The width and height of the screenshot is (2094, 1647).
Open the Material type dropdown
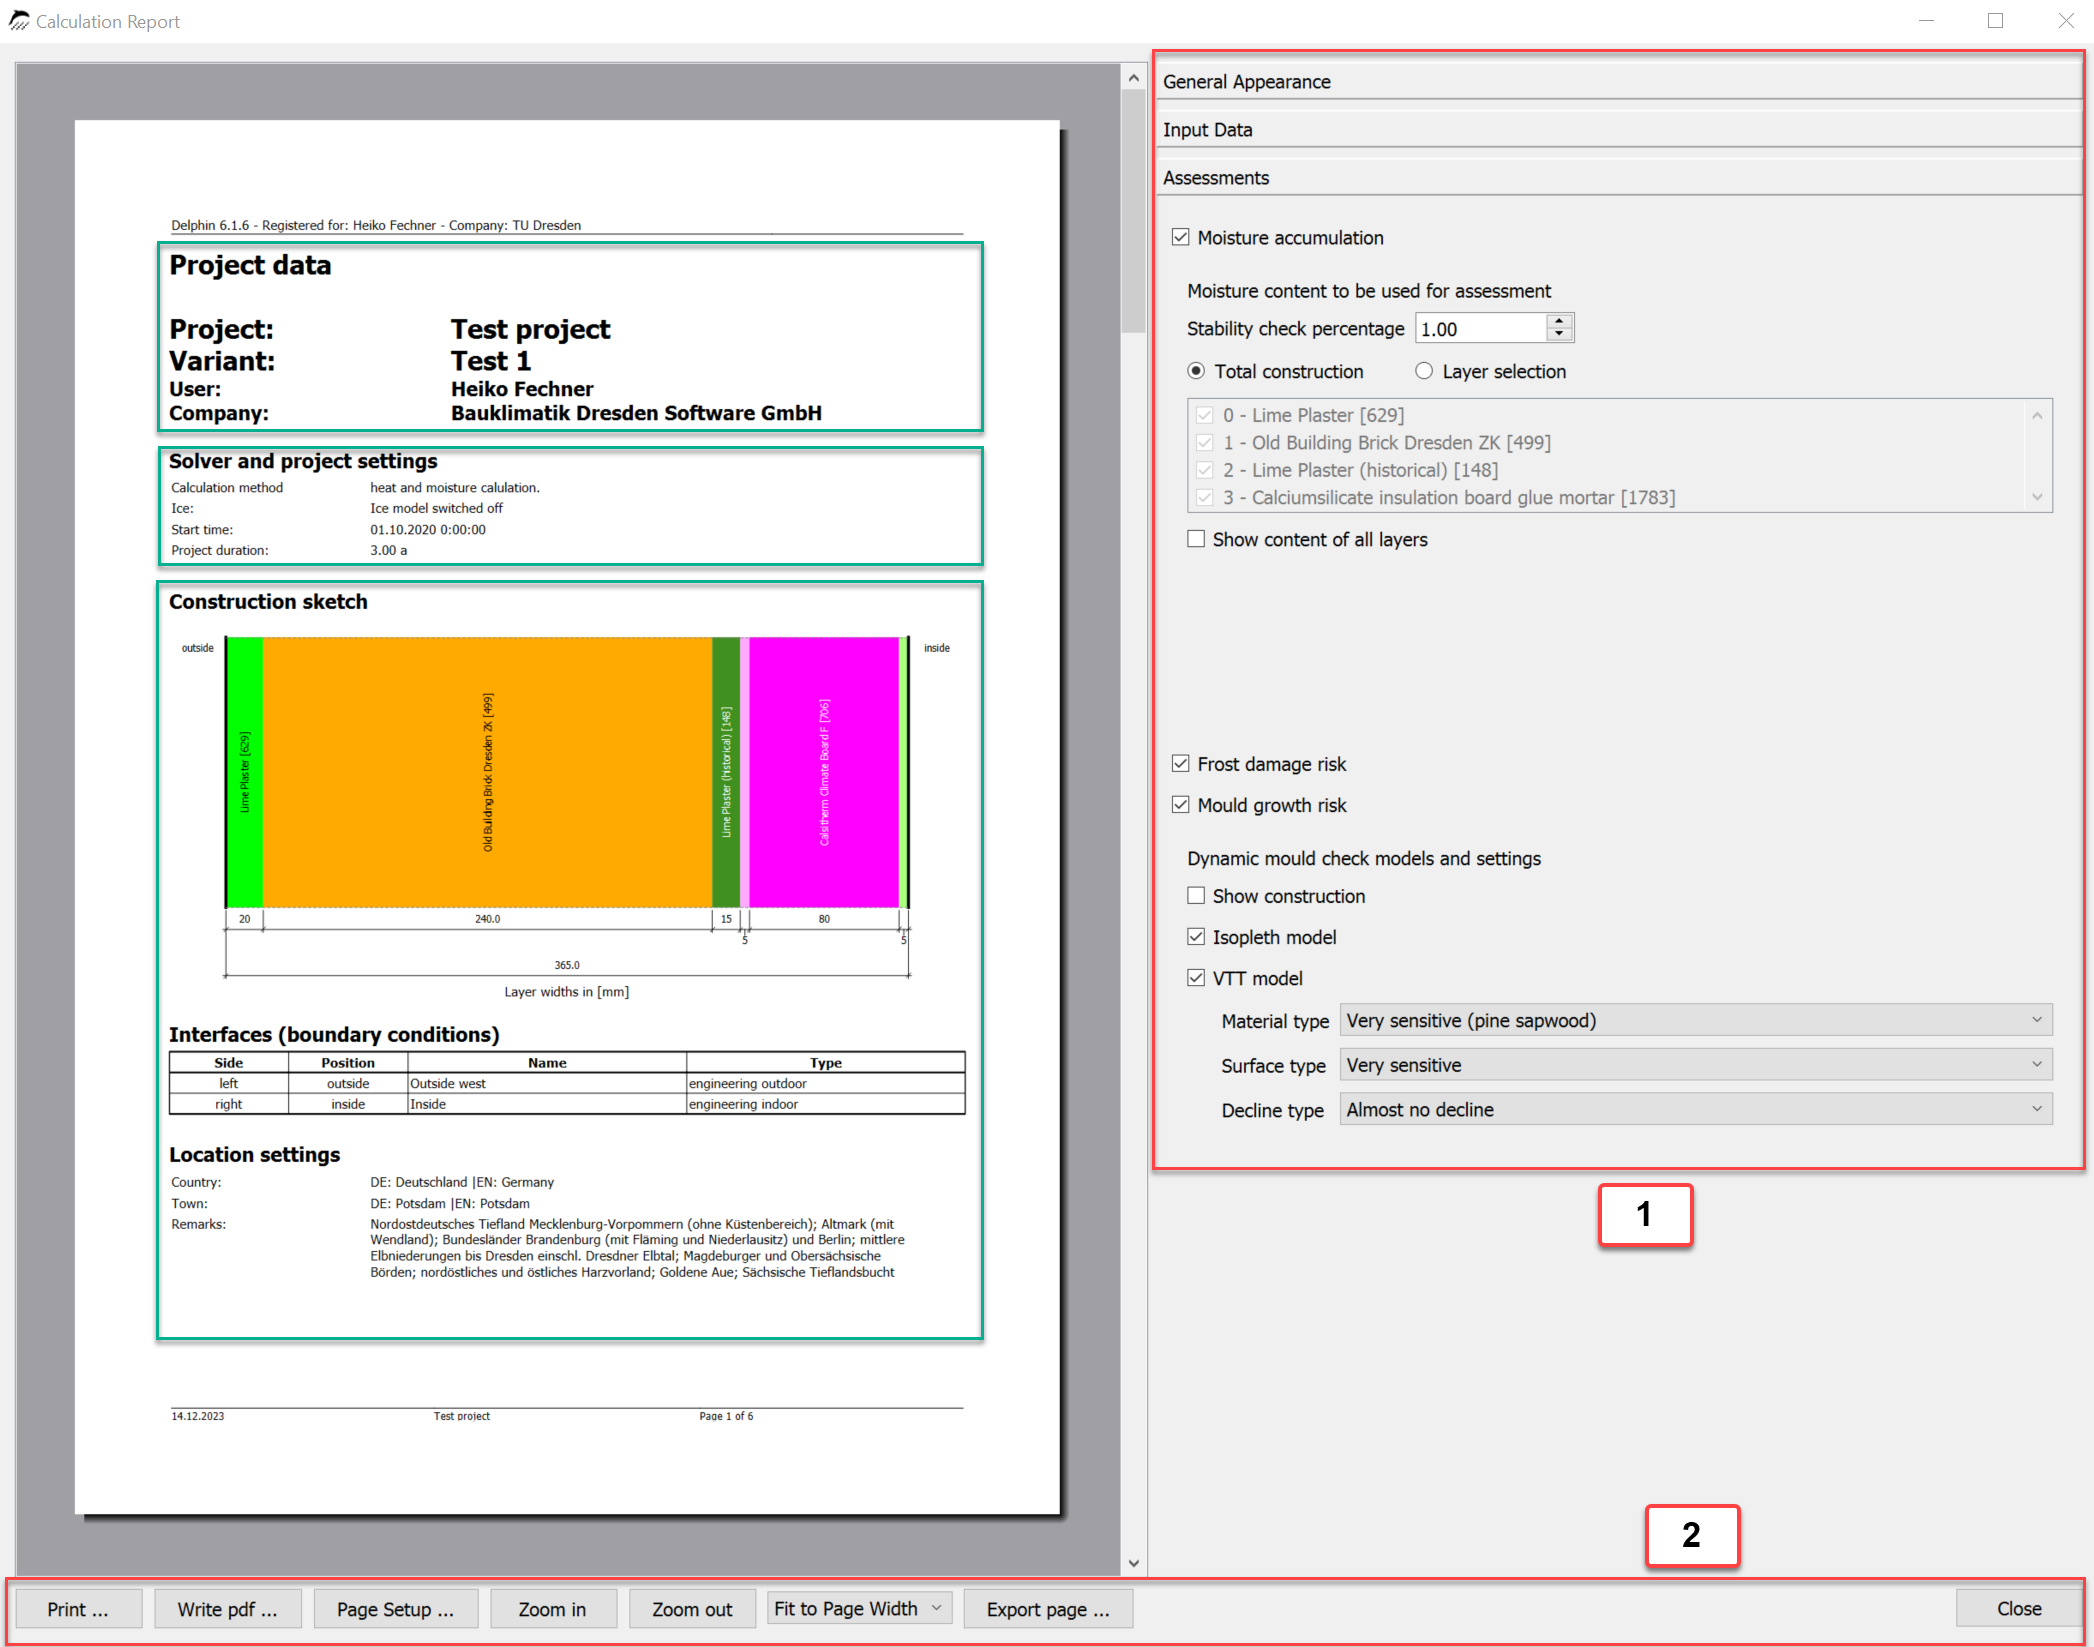pos(1696,1020)
